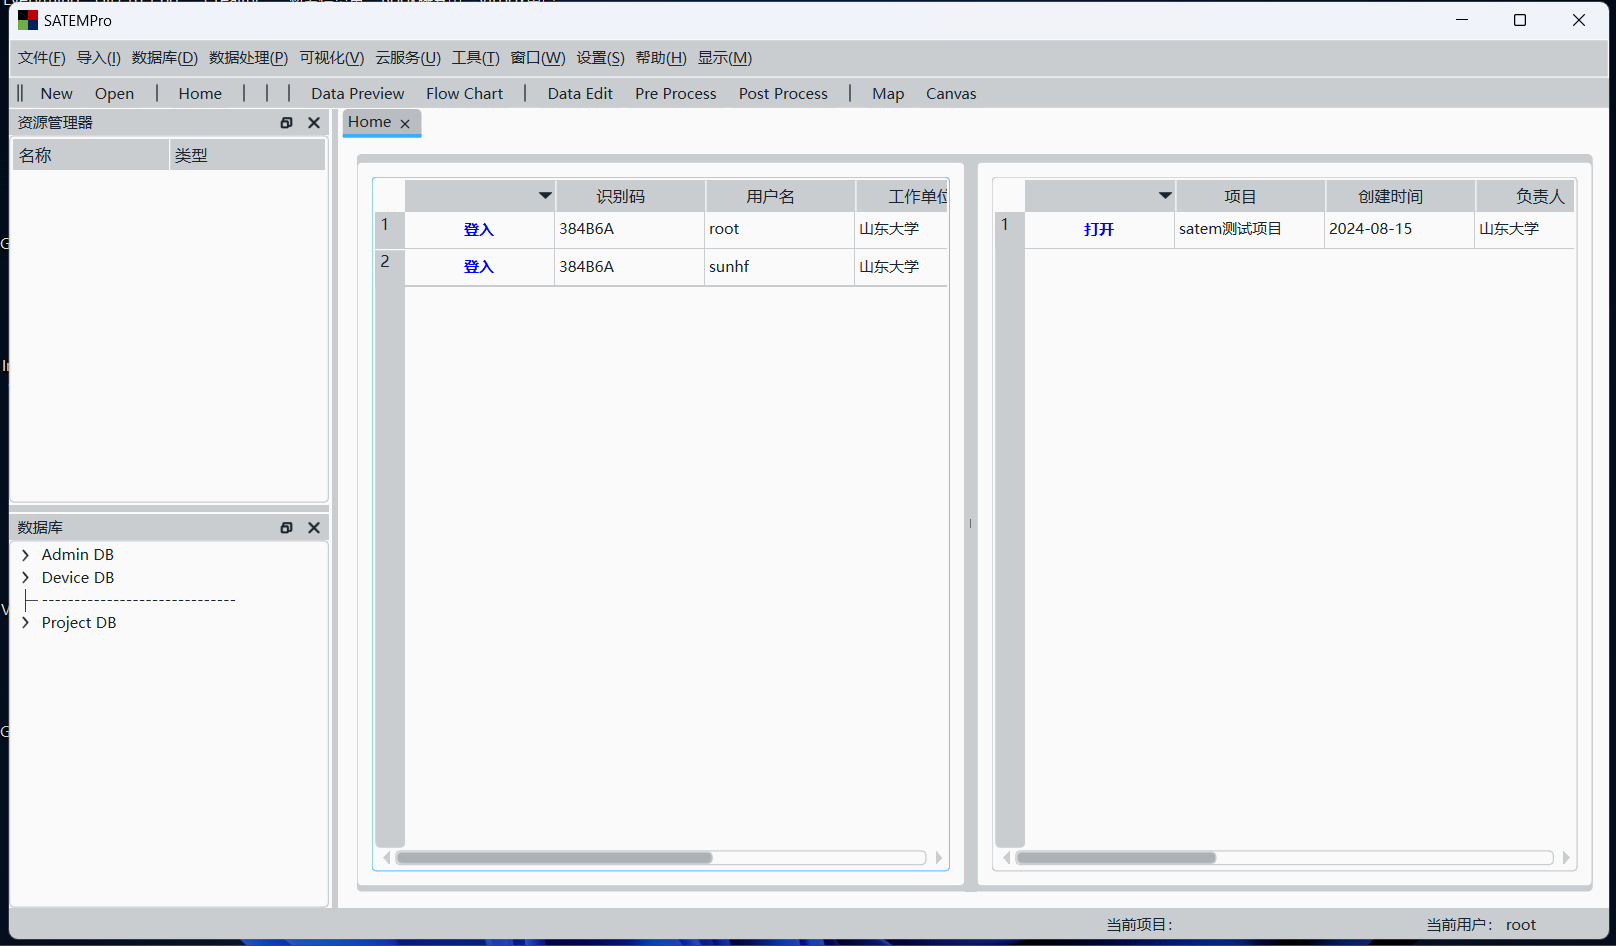1616x946 pixels.
Task: Open the 云服务(U) menu
Action: 408,58
